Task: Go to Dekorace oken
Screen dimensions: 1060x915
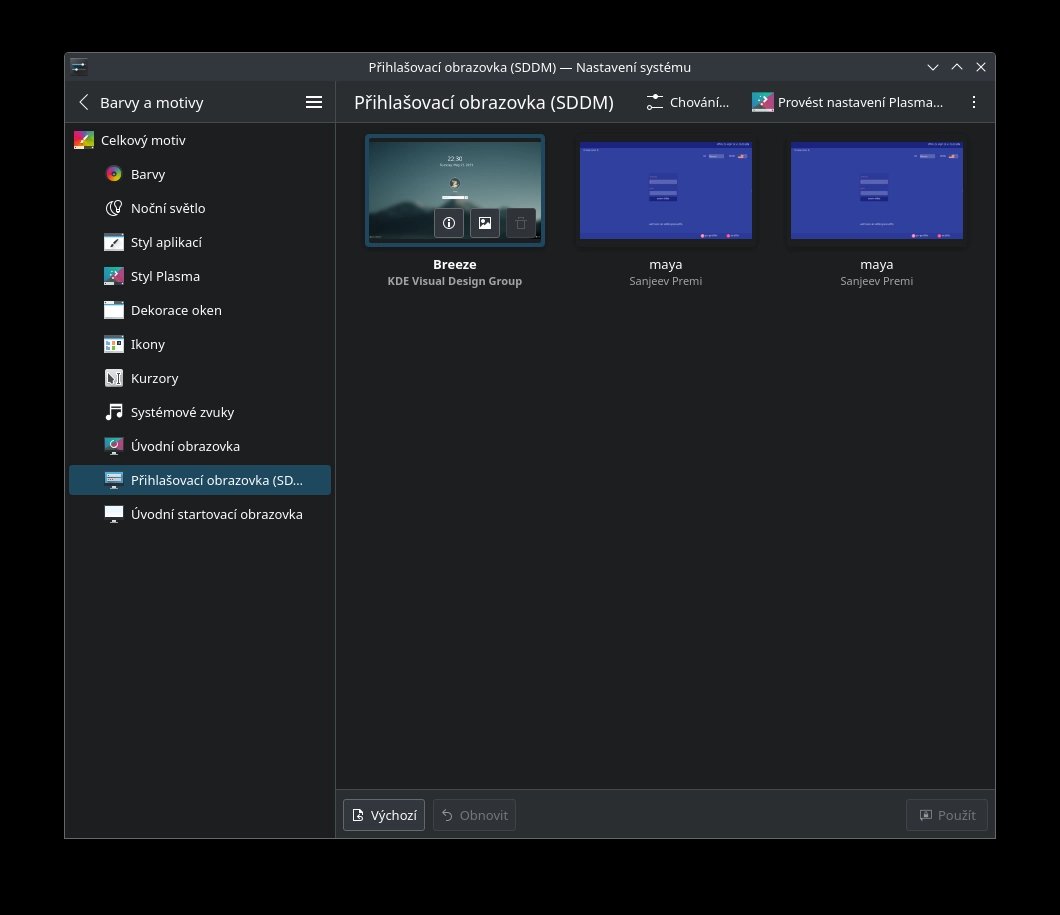Action: pyautogui.click(x=176, y=310)
